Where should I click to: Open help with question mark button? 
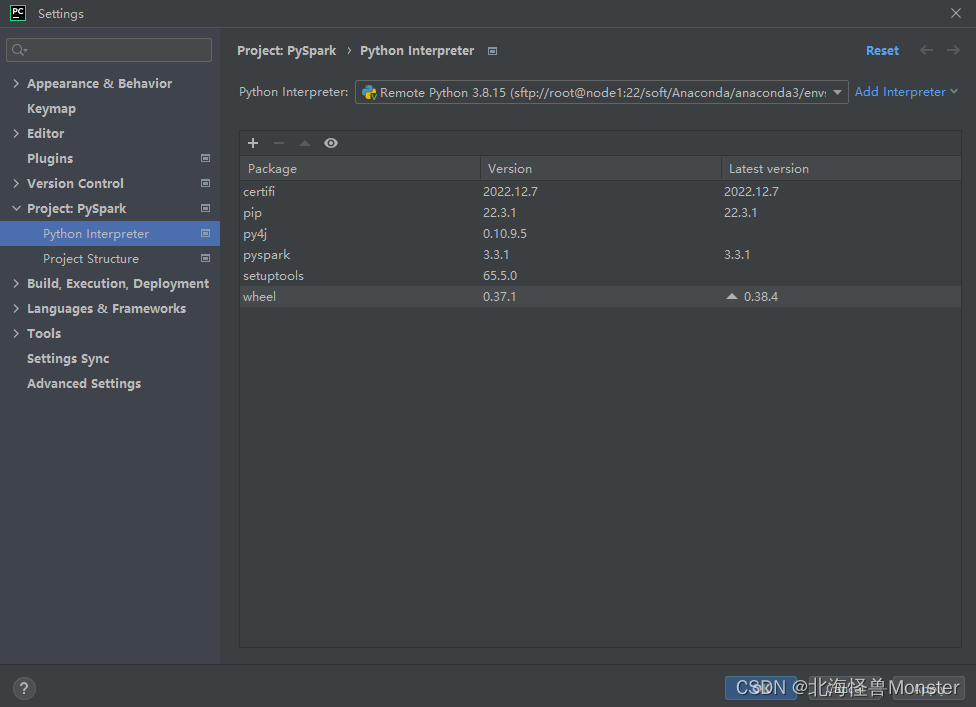tap(24, 688)
